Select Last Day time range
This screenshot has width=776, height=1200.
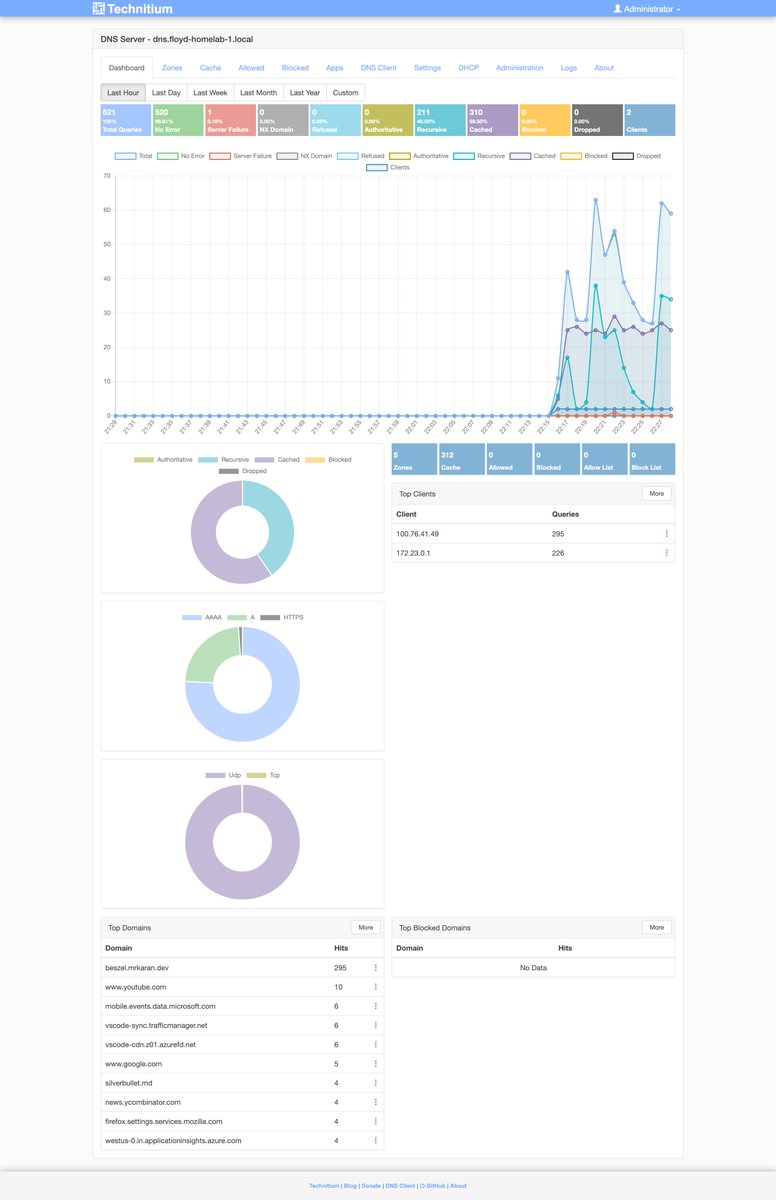point(166,92)
